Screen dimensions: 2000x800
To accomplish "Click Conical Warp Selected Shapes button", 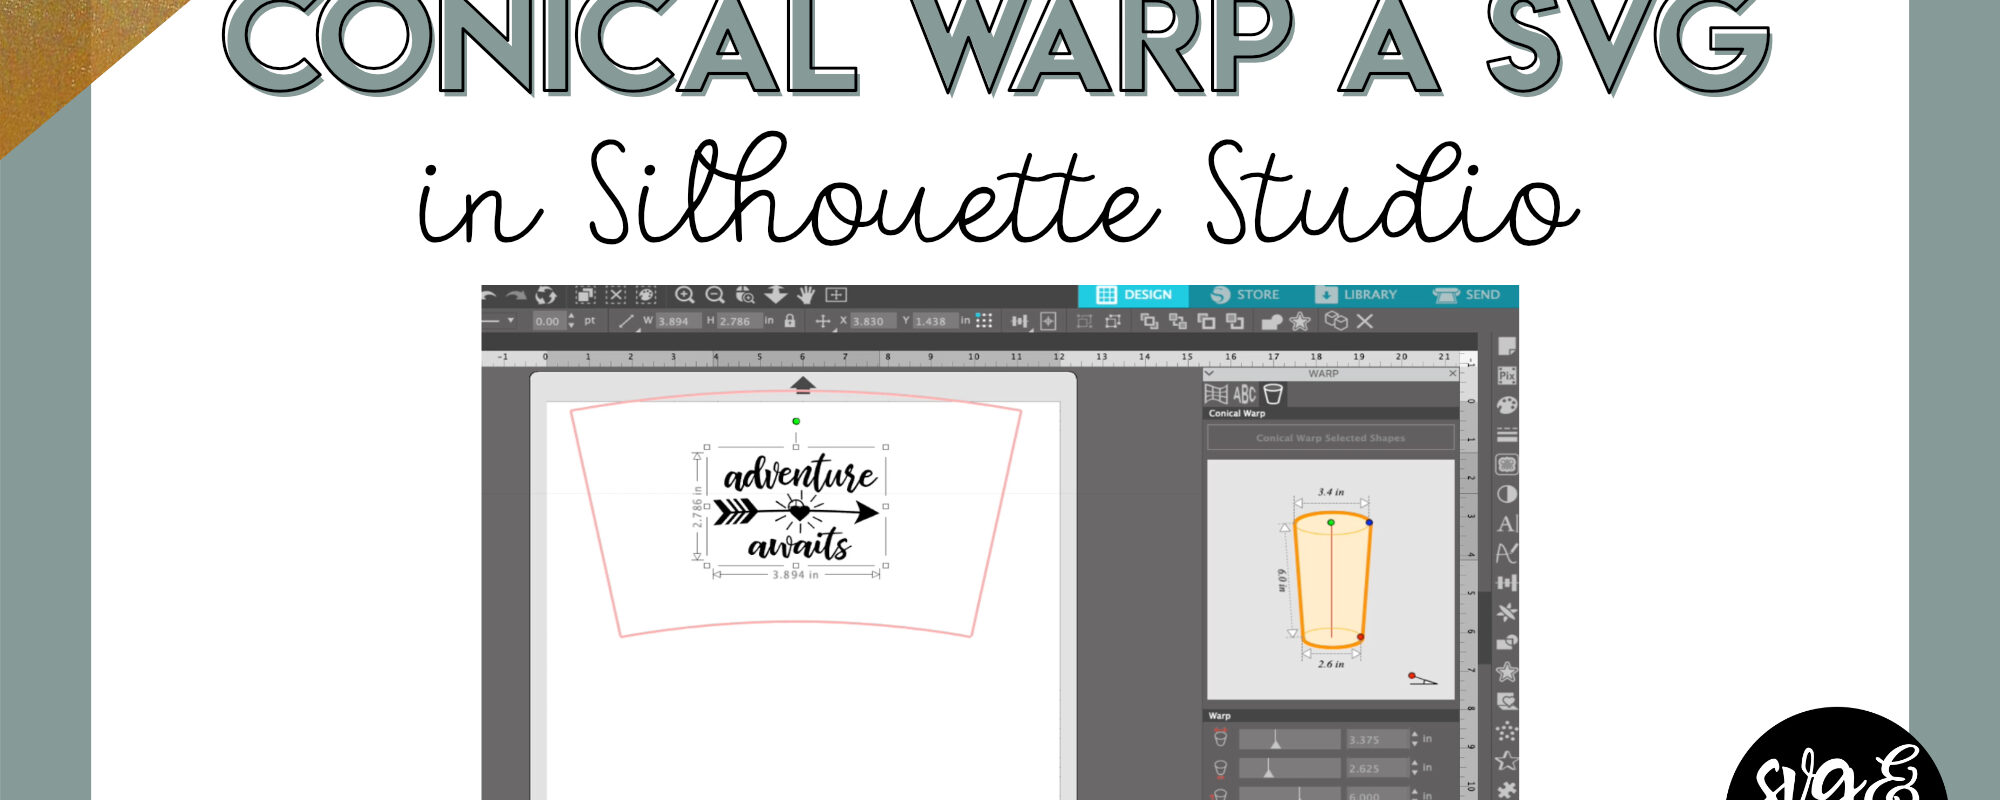I will pyautogui.click(x=1331, y=437).
